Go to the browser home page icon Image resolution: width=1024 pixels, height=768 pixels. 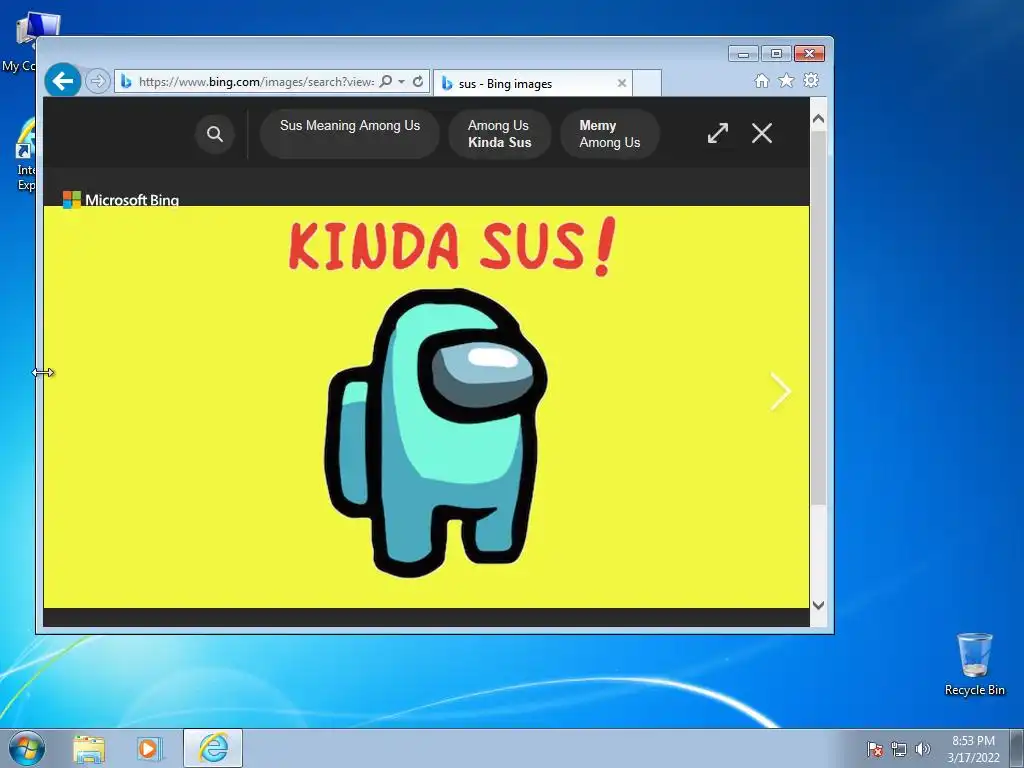click(761, 80)
